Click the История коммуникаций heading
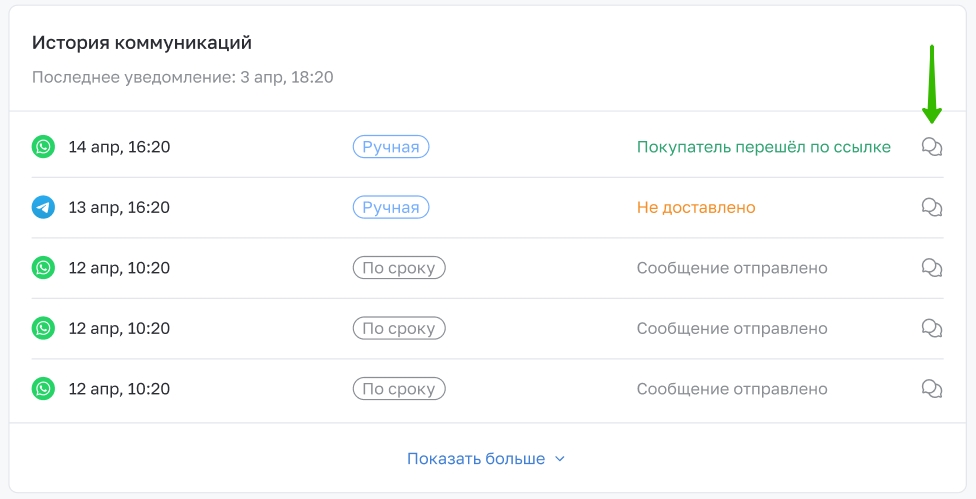Screen dimensions: 976x499 (142, 43)
